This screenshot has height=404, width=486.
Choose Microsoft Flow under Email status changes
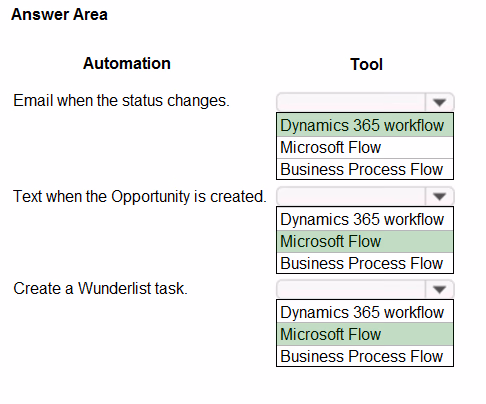coord(365,147)
